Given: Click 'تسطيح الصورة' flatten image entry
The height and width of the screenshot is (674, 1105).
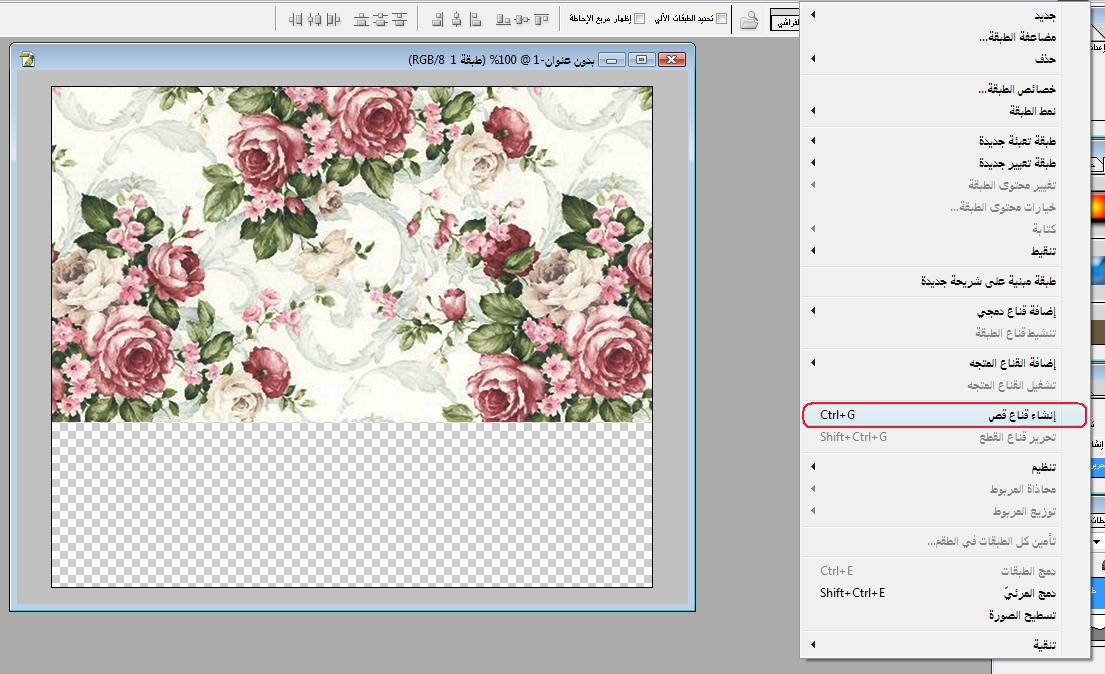Looking at the screenshot, I should 1023,615.
